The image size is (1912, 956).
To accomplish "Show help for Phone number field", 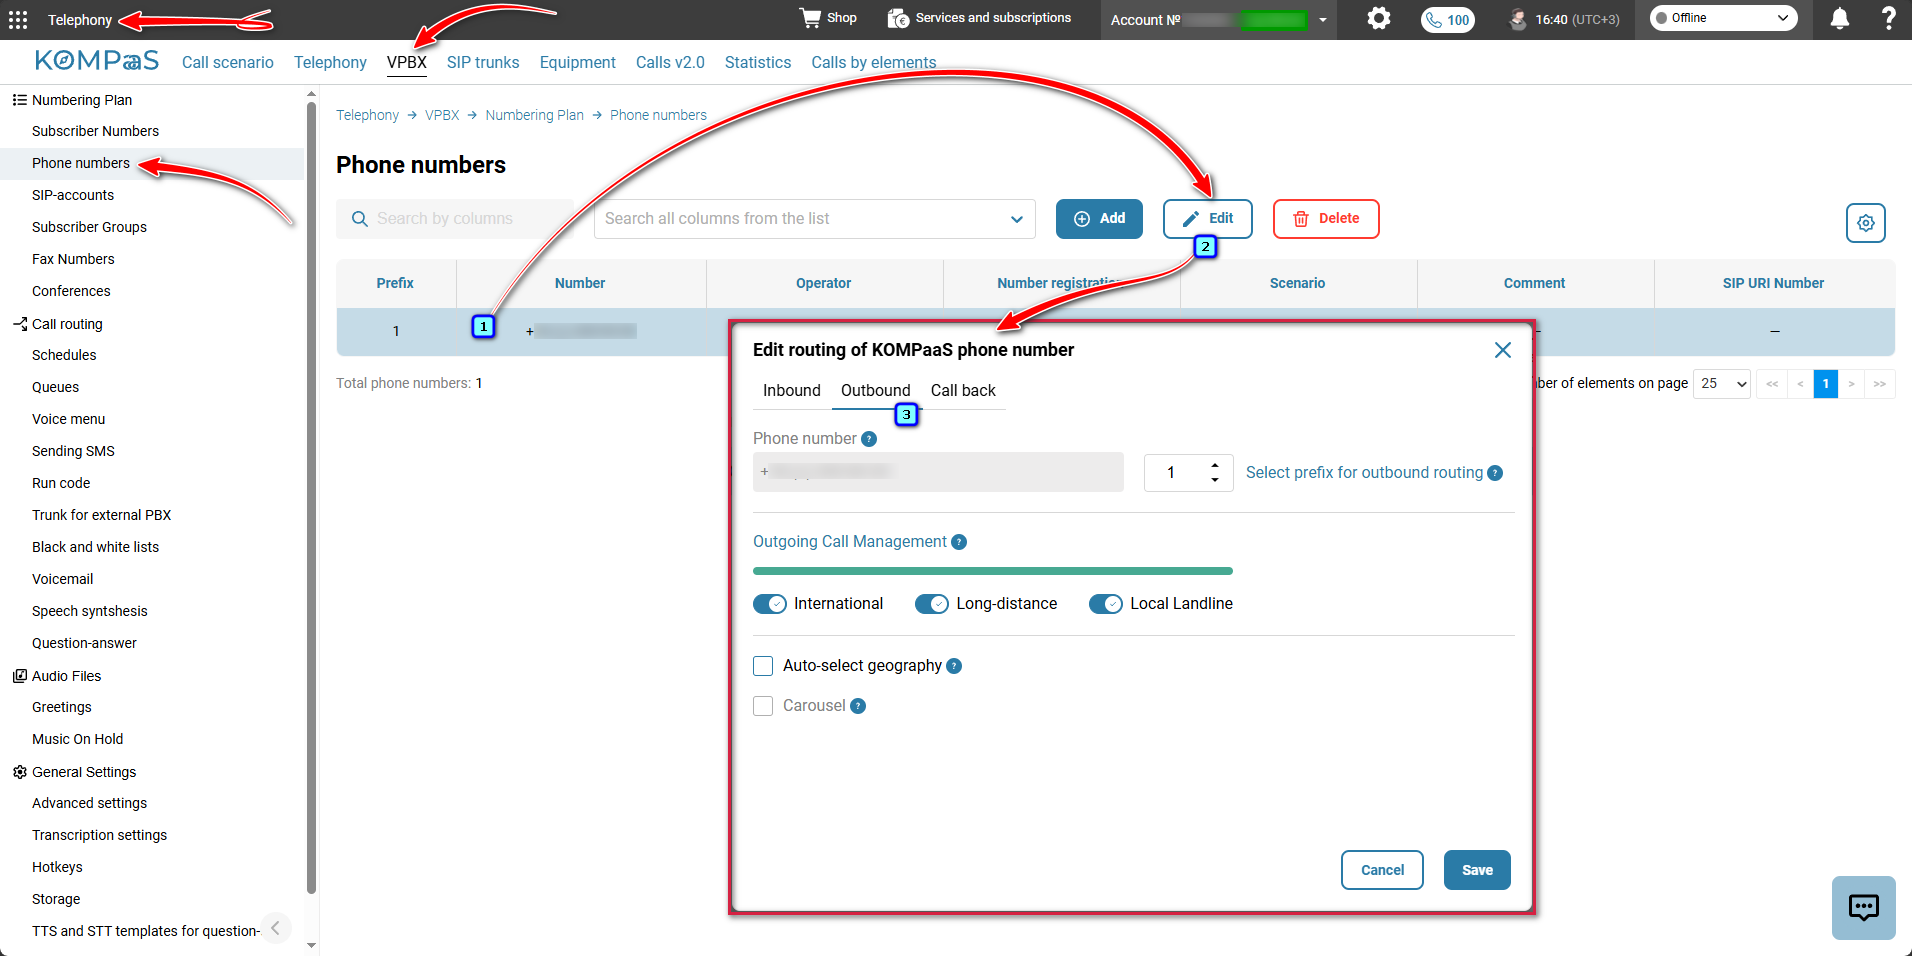I will tap(869, 439).
